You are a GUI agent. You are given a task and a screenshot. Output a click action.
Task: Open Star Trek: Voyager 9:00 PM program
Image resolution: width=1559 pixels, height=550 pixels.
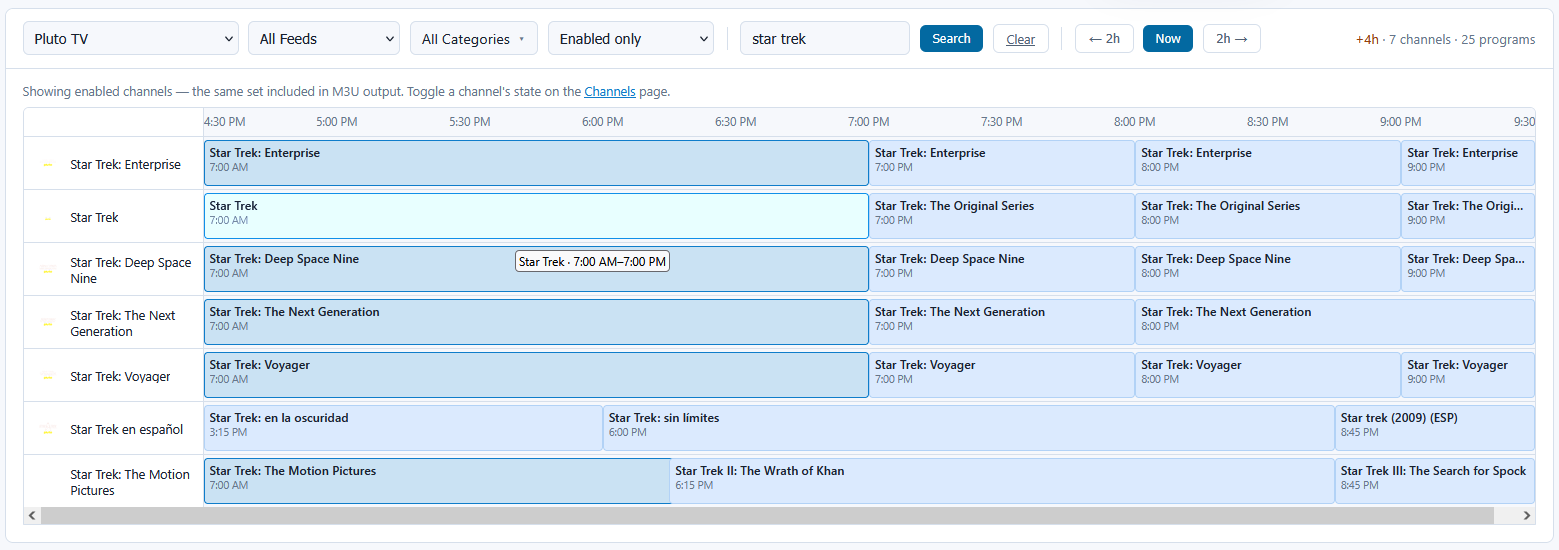pyautogui.click(x=1468, y=375)
